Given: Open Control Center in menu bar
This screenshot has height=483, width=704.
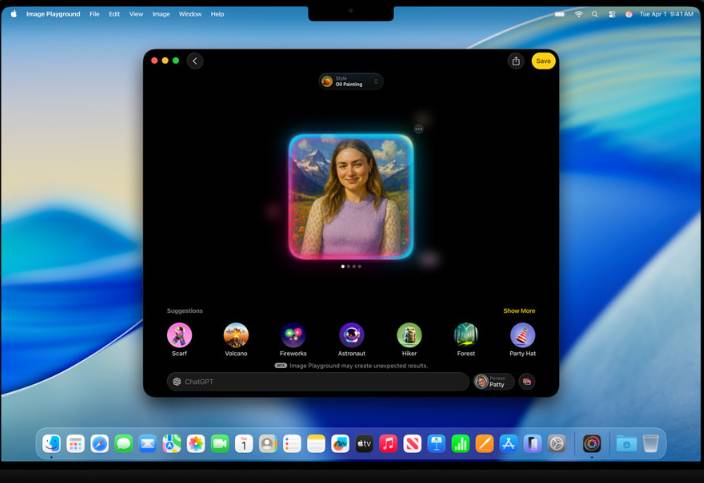Looking at the screenshot, I should click(612, 14).
